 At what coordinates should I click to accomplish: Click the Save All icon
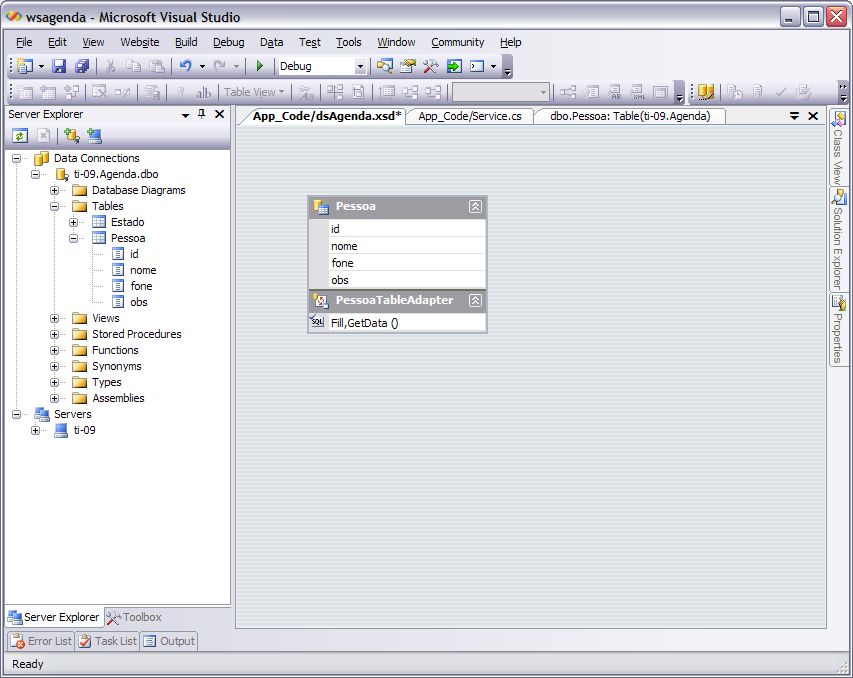[x=81, y=66]
